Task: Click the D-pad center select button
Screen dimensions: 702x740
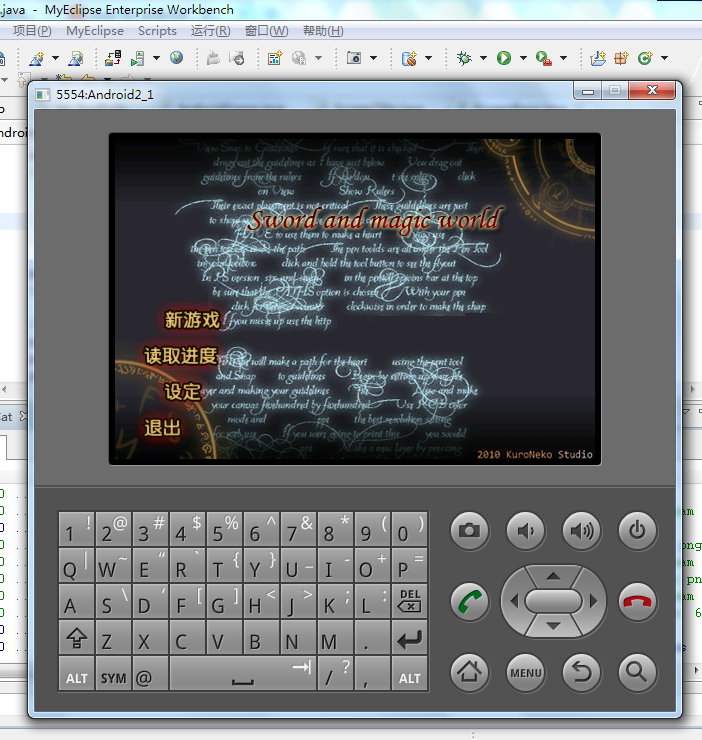Action: coord(553,601)
